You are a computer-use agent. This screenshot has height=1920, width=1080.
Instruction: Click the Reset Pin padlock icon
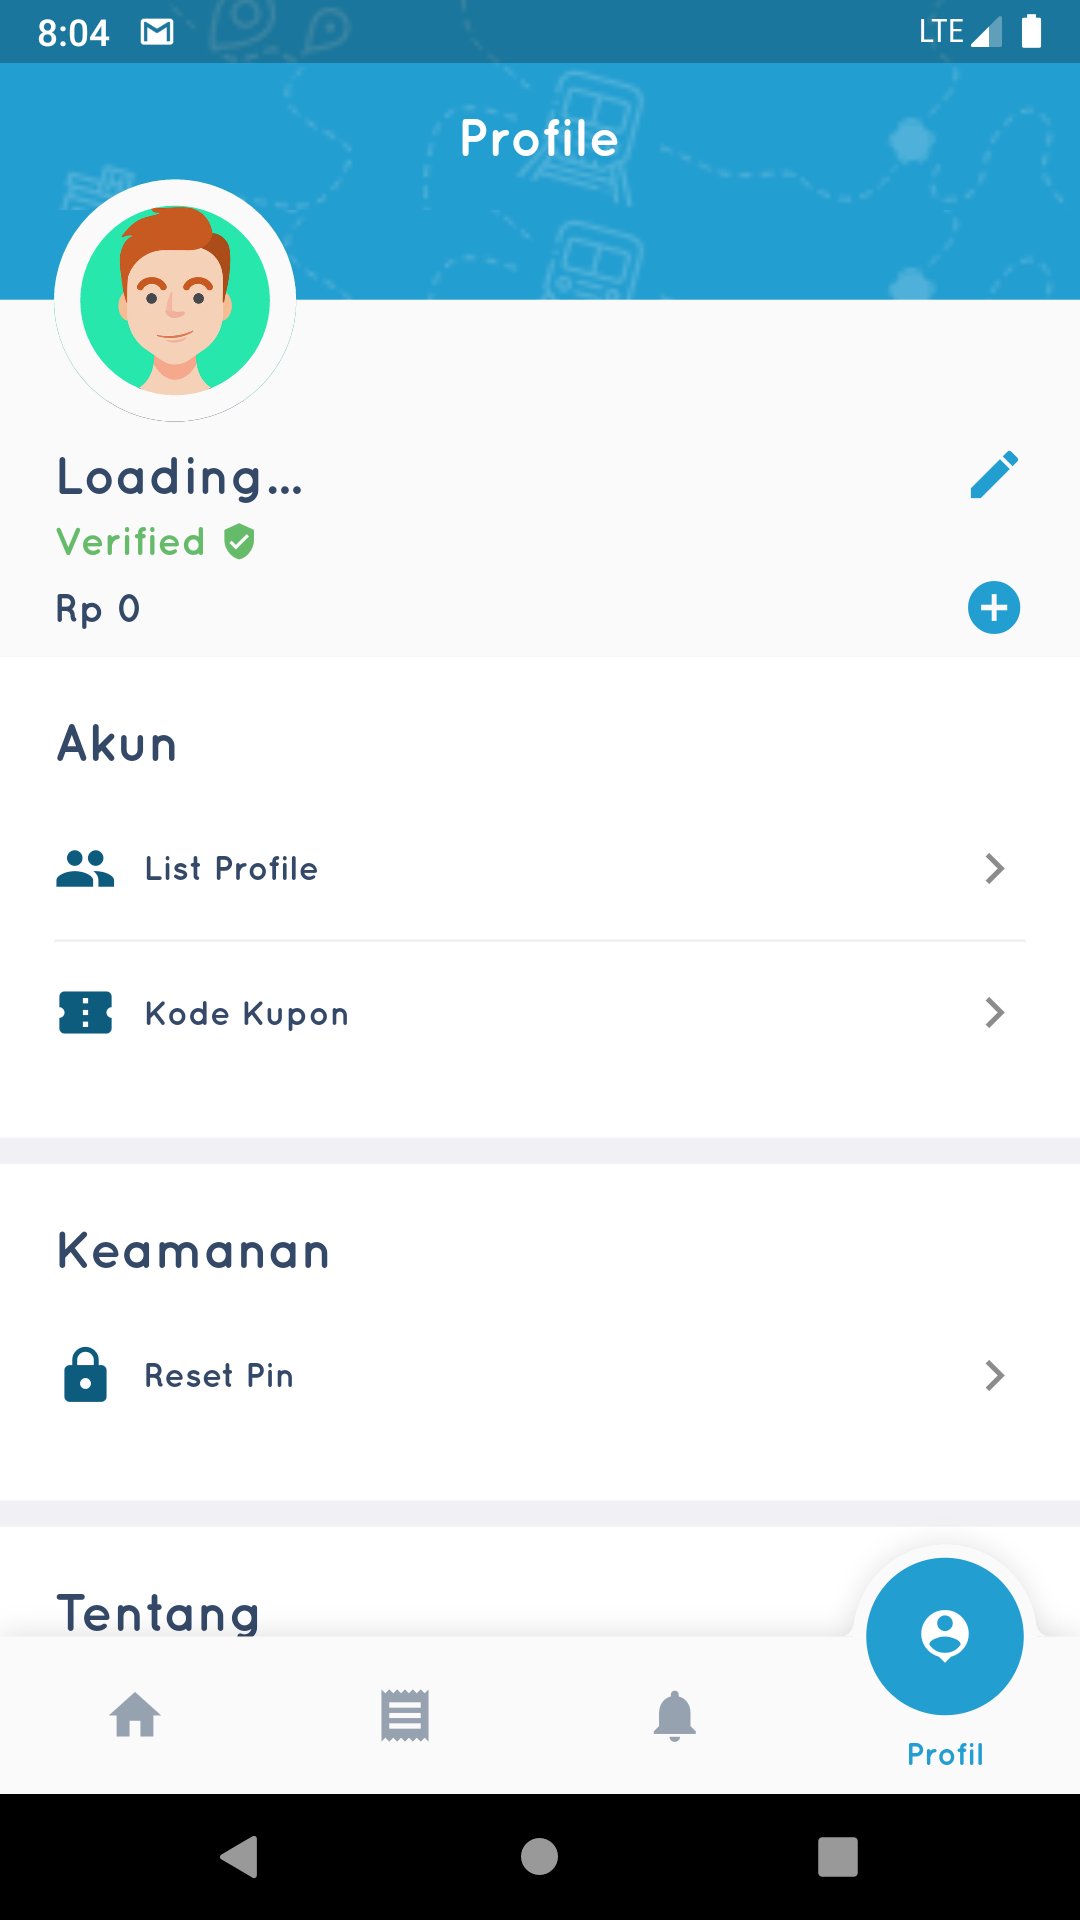(86, 1375)
